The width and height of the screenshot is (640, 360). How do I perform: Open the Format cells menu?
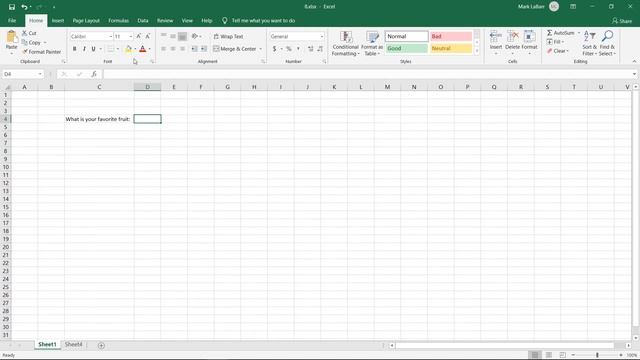click(529, 42)
